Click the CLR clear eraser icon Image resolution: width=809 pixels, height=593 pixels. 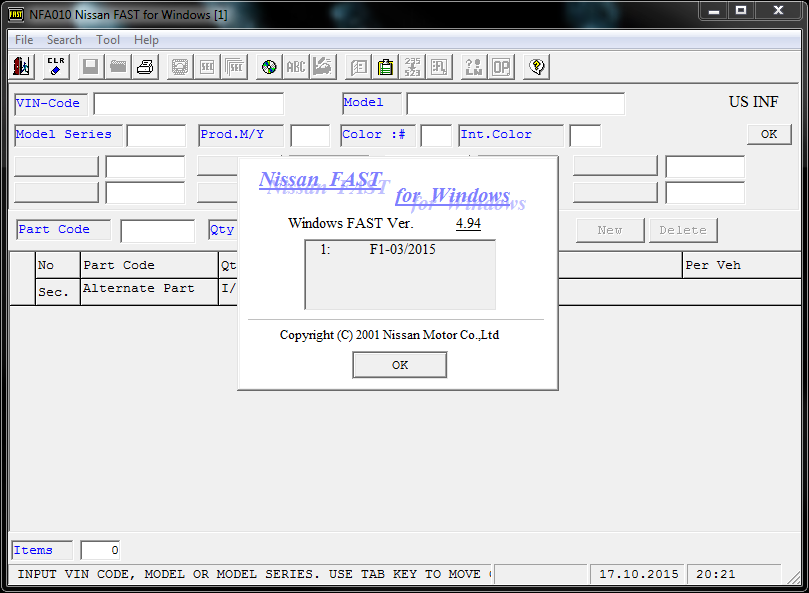(x=56, y=67)
